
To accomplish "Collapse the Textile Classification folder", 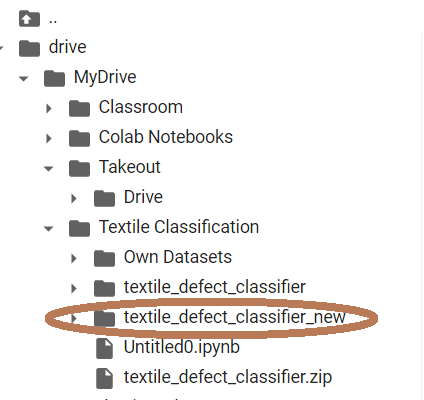I will click(x=49, y=229).
